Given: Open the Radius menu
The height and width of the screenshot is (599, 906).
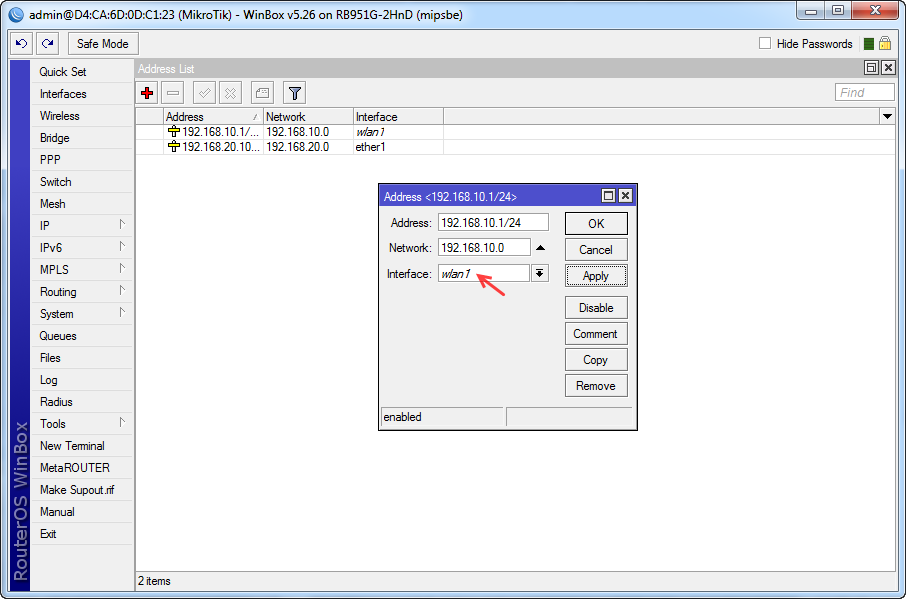Looking at the screenshot, I should click(x=82, y=401).
